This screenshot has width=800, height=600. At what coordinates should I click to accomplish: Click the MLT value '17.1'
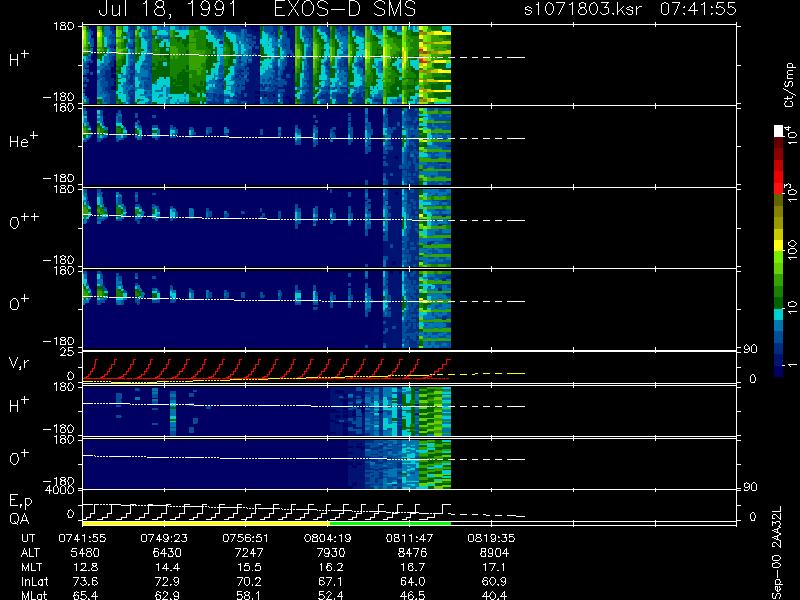point(494,567)
